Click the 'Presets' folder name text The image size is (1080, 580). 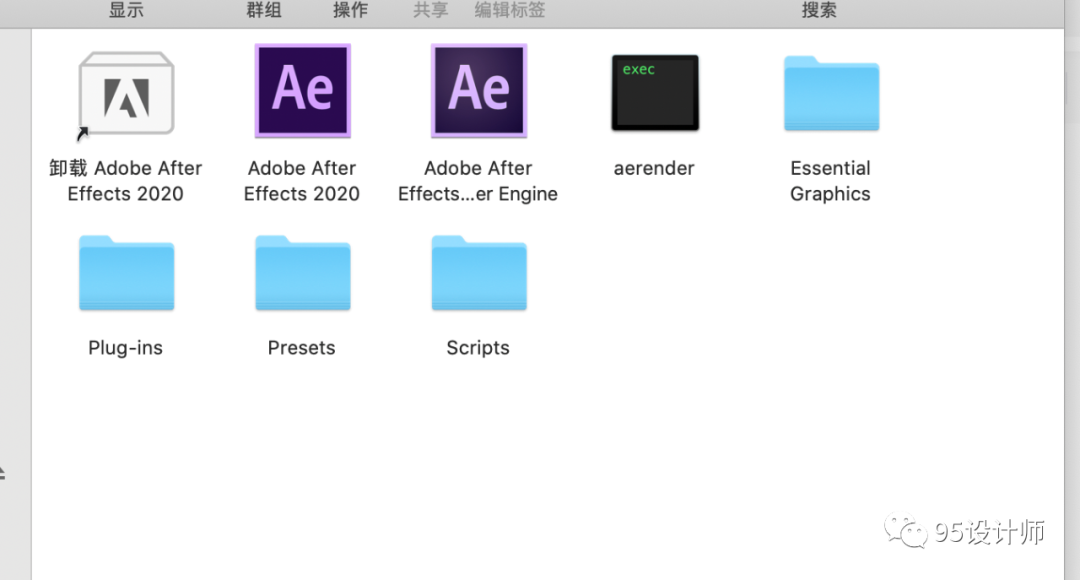(302, 348)
